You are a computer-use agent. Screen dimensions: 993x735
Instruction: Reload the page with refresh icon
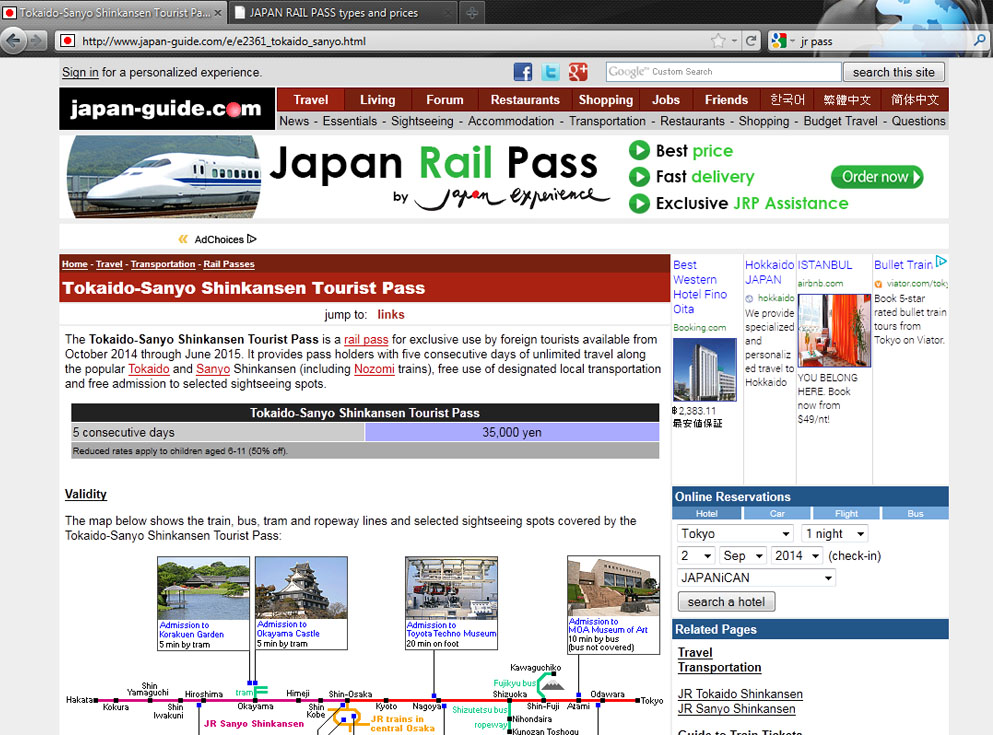751,41
